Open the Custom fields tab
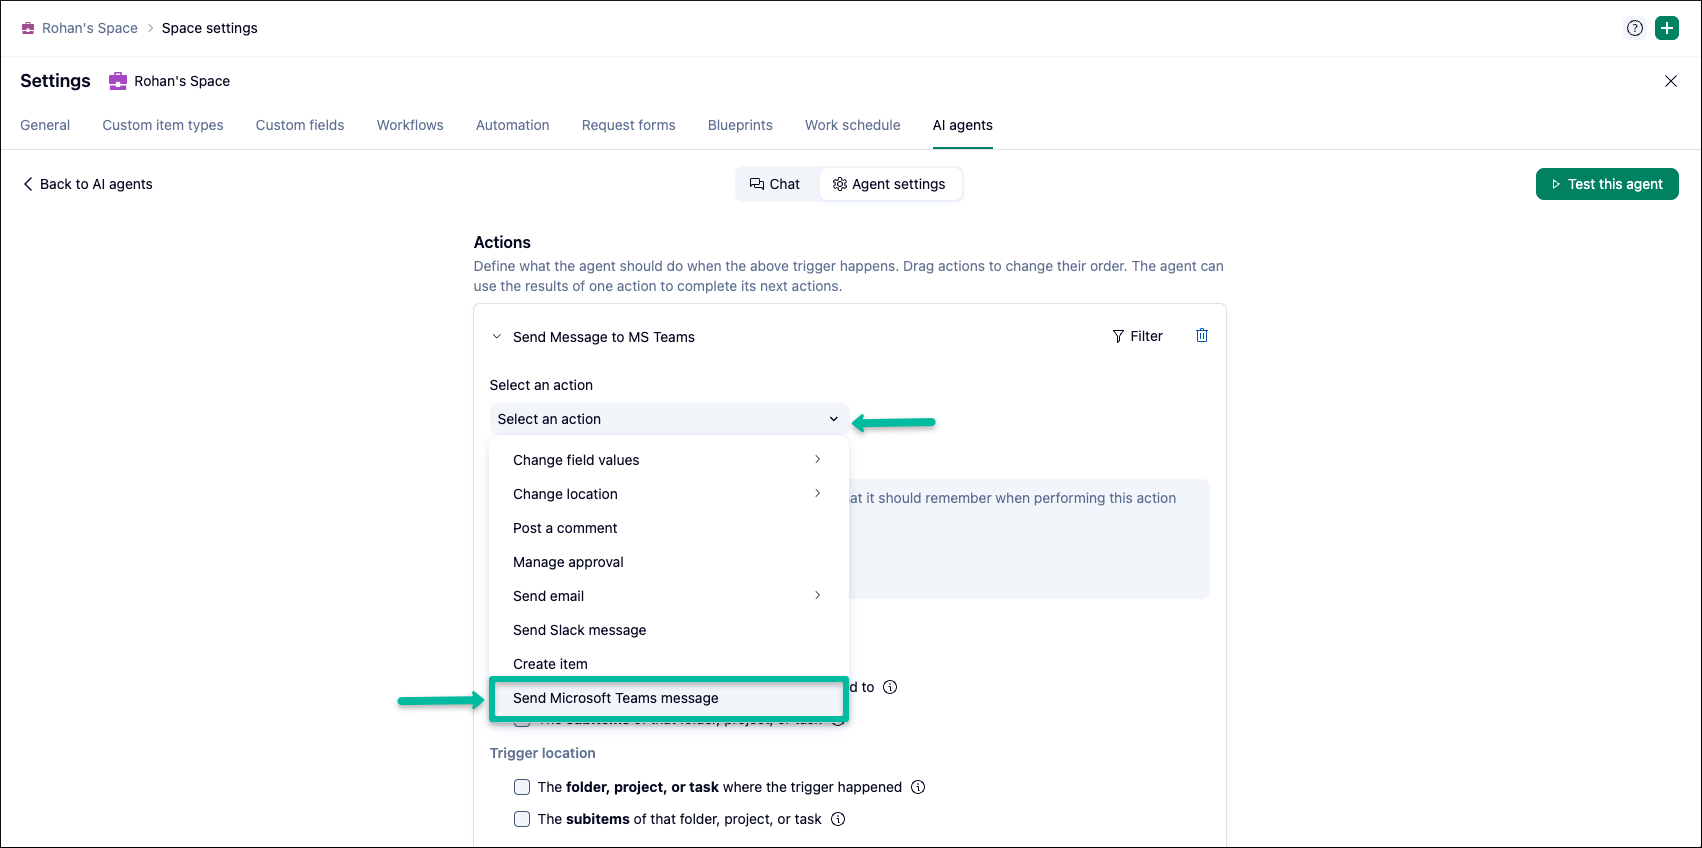This screenshot has width=1702, height=848. [x=300, y=125]
